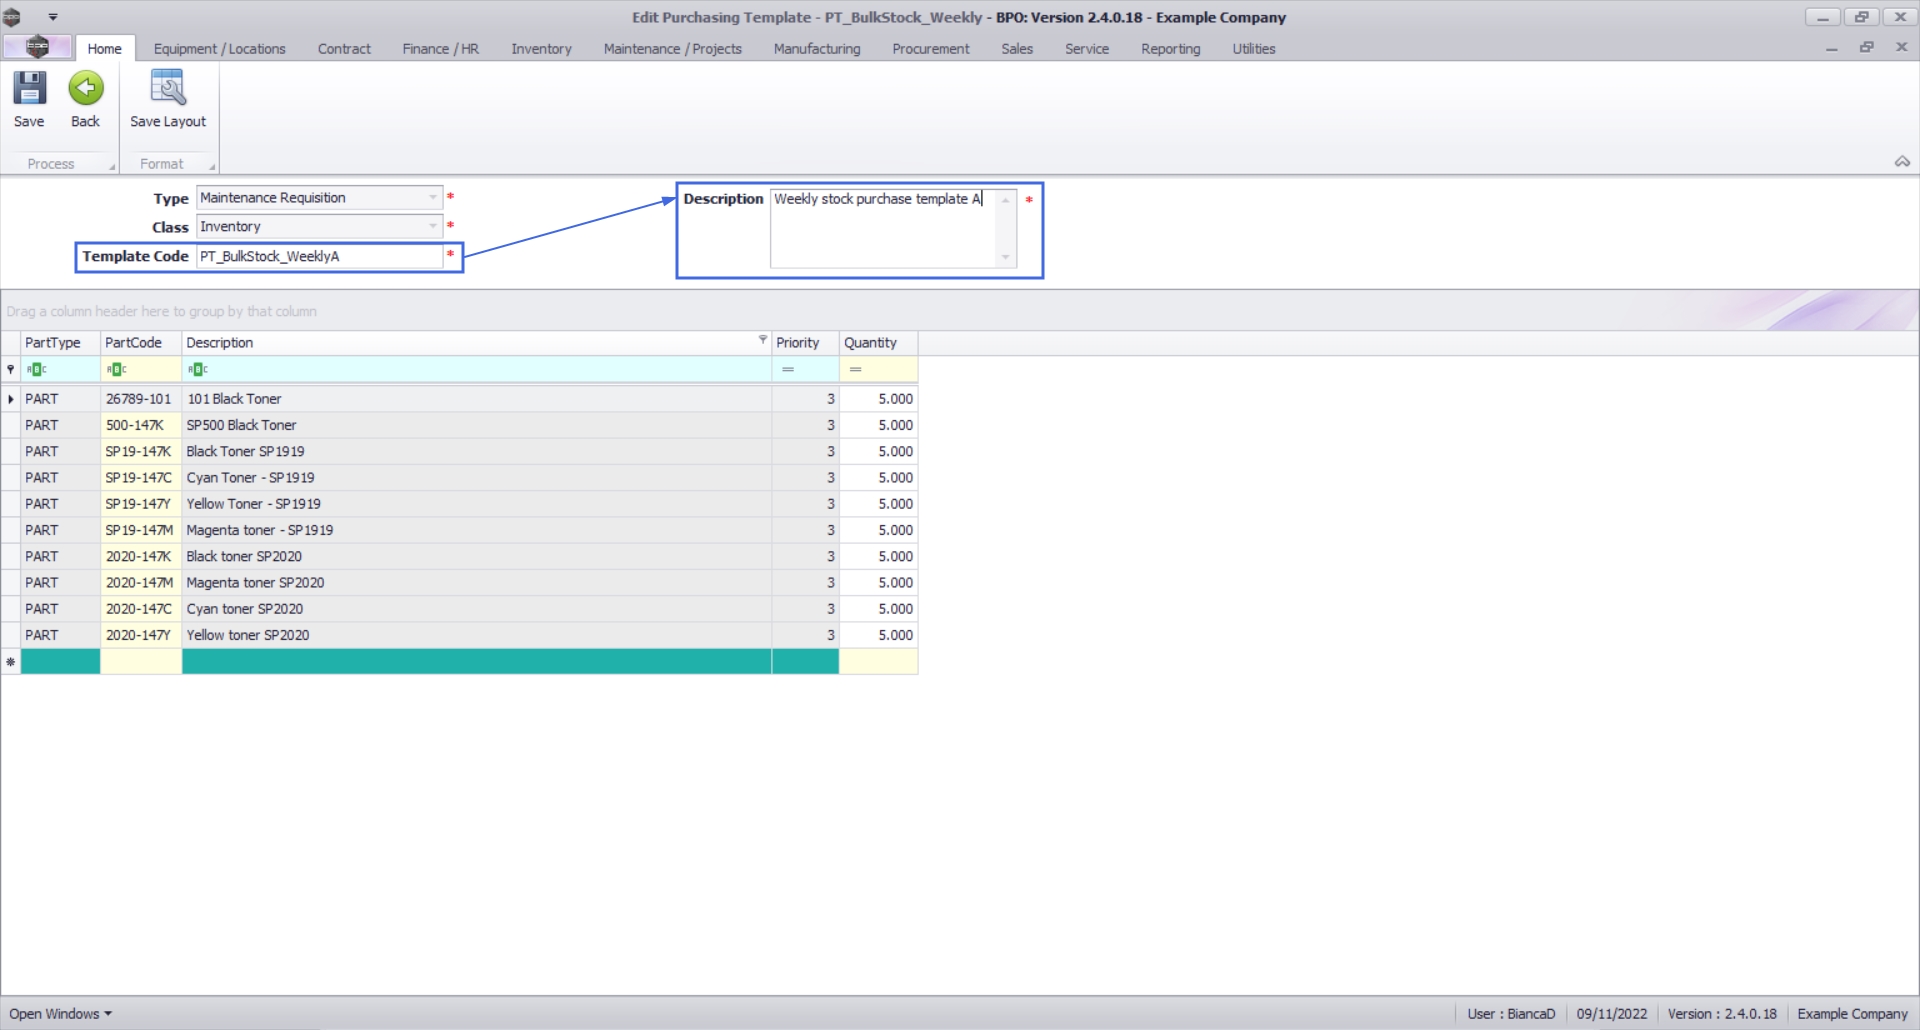Select the Magenta toner - SP1919 cell

point(476,530)
